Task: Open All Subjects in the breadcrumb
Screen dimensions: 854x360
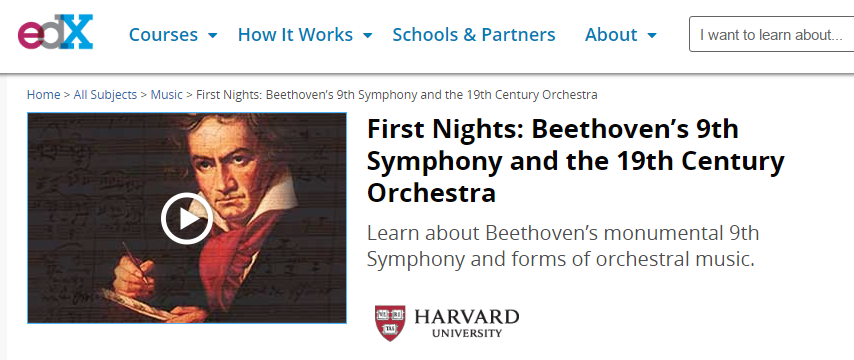Action: [105, 95]
